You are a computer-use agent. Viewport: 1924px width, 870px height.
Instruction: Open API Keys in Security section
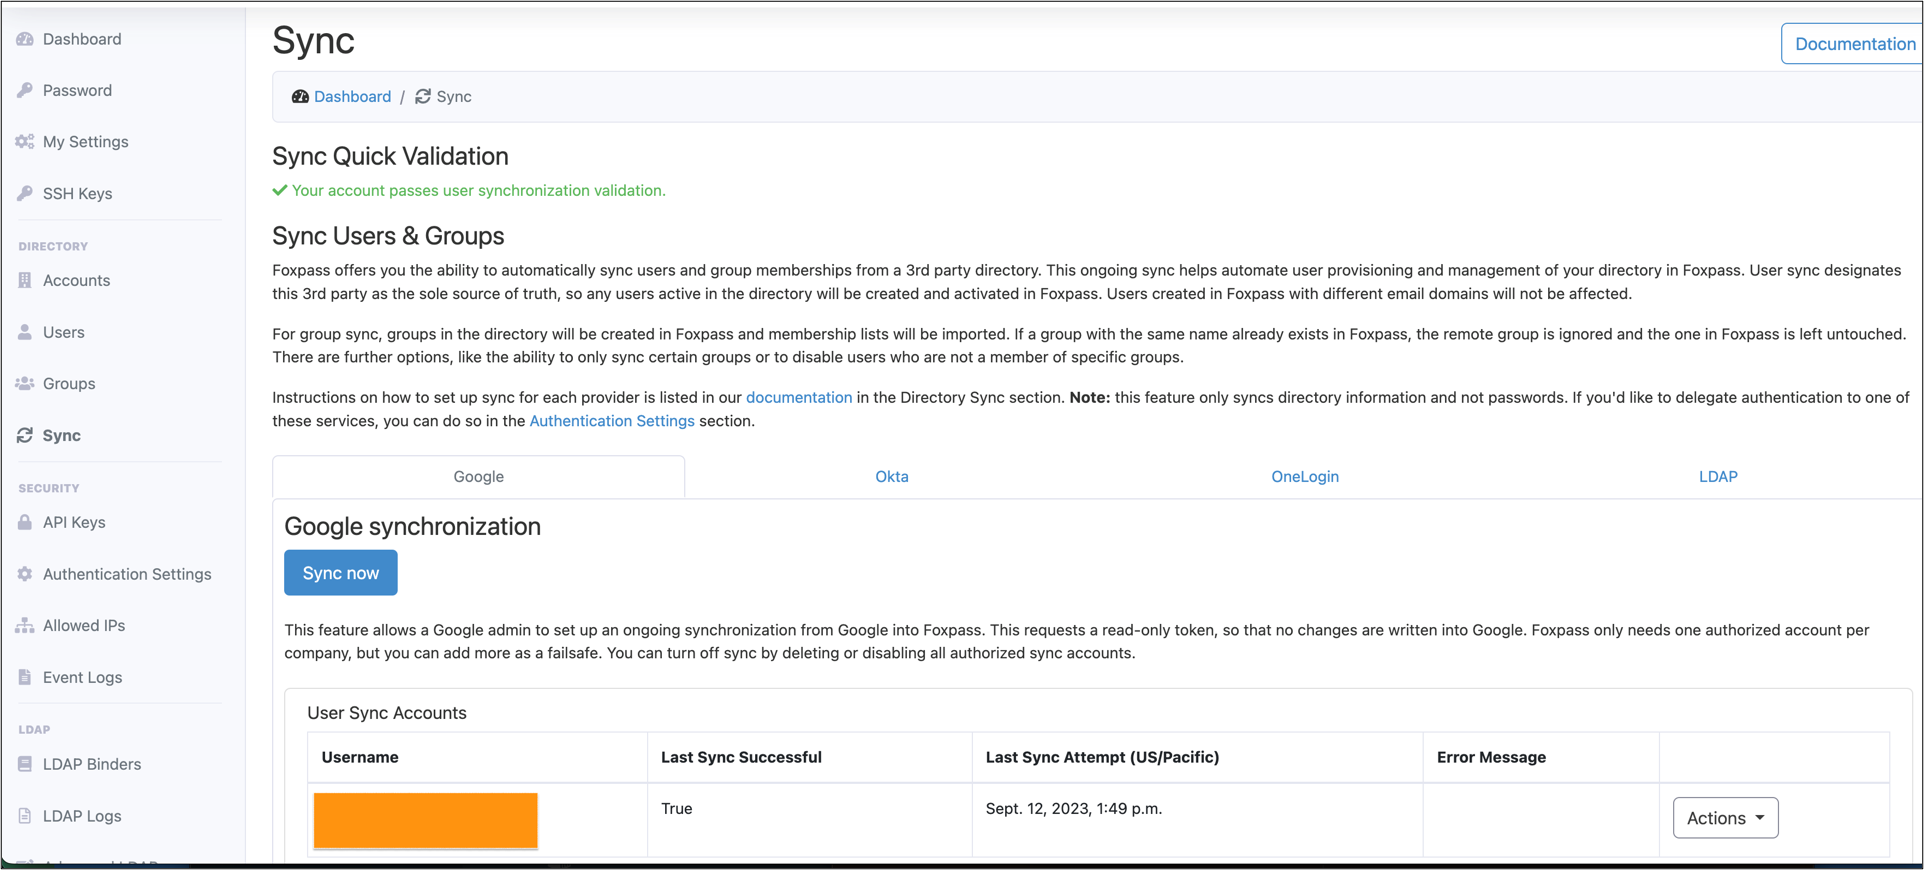(74, 522)
